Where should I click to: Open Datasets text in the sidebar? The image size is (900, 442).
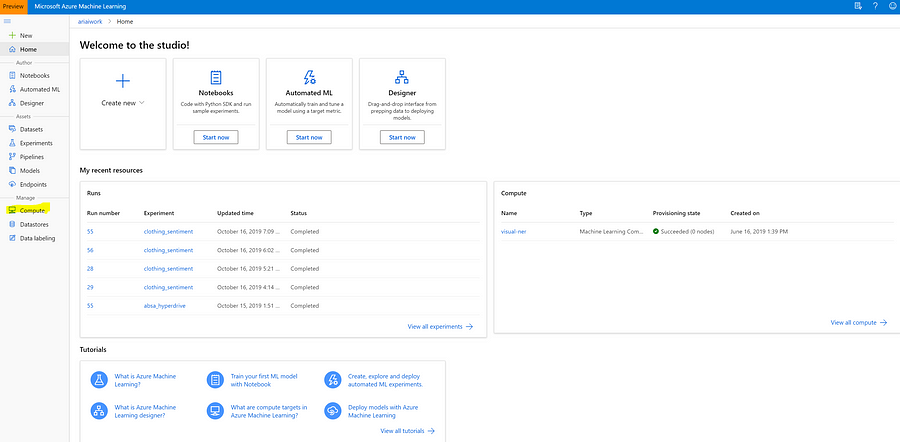[x=32, y=129]
